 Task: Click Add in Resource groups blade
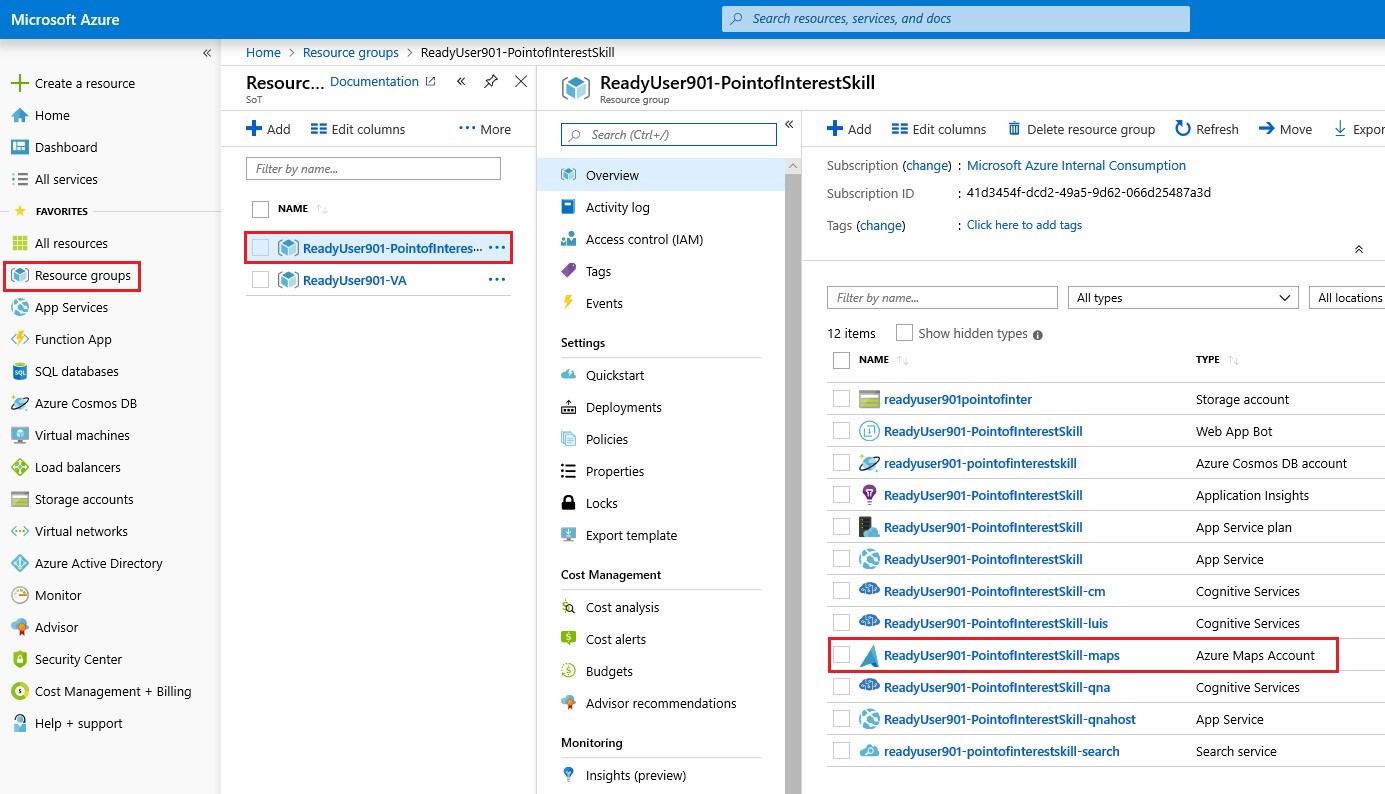pyautogui.click(x=269, y=129)
